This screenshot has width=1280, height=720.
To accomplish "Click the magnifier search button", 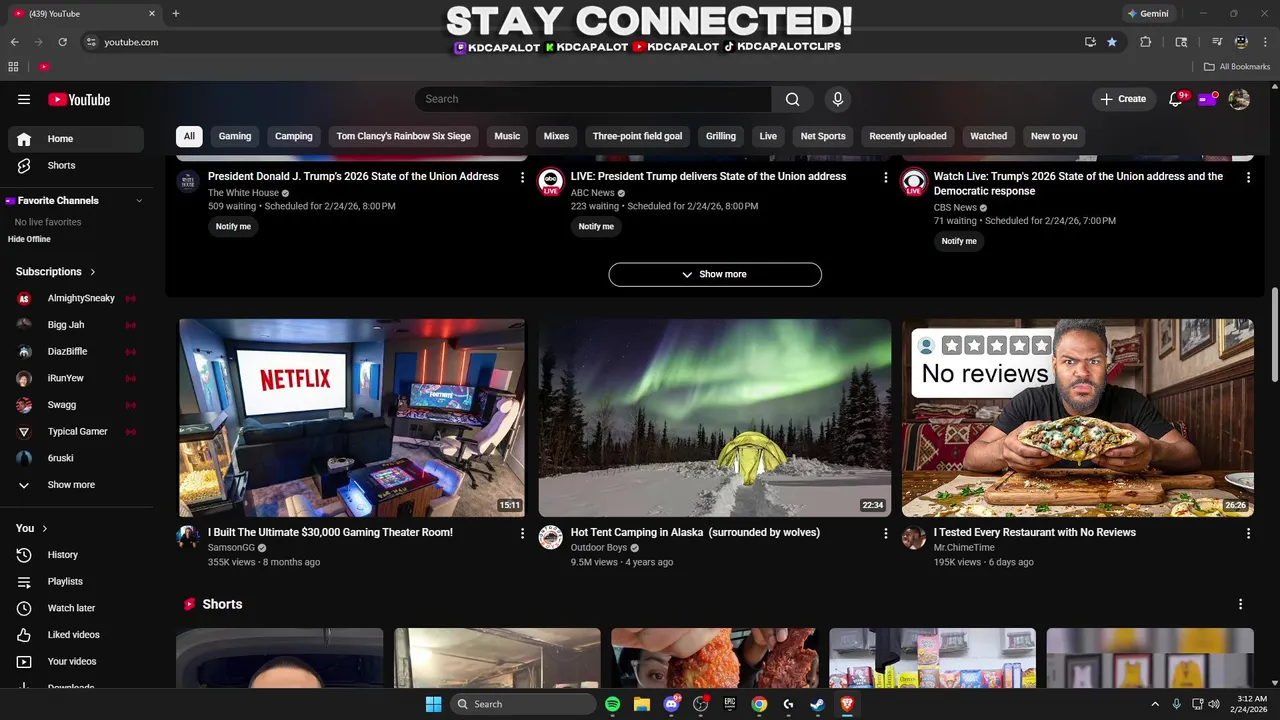I will tap(792, 99).
